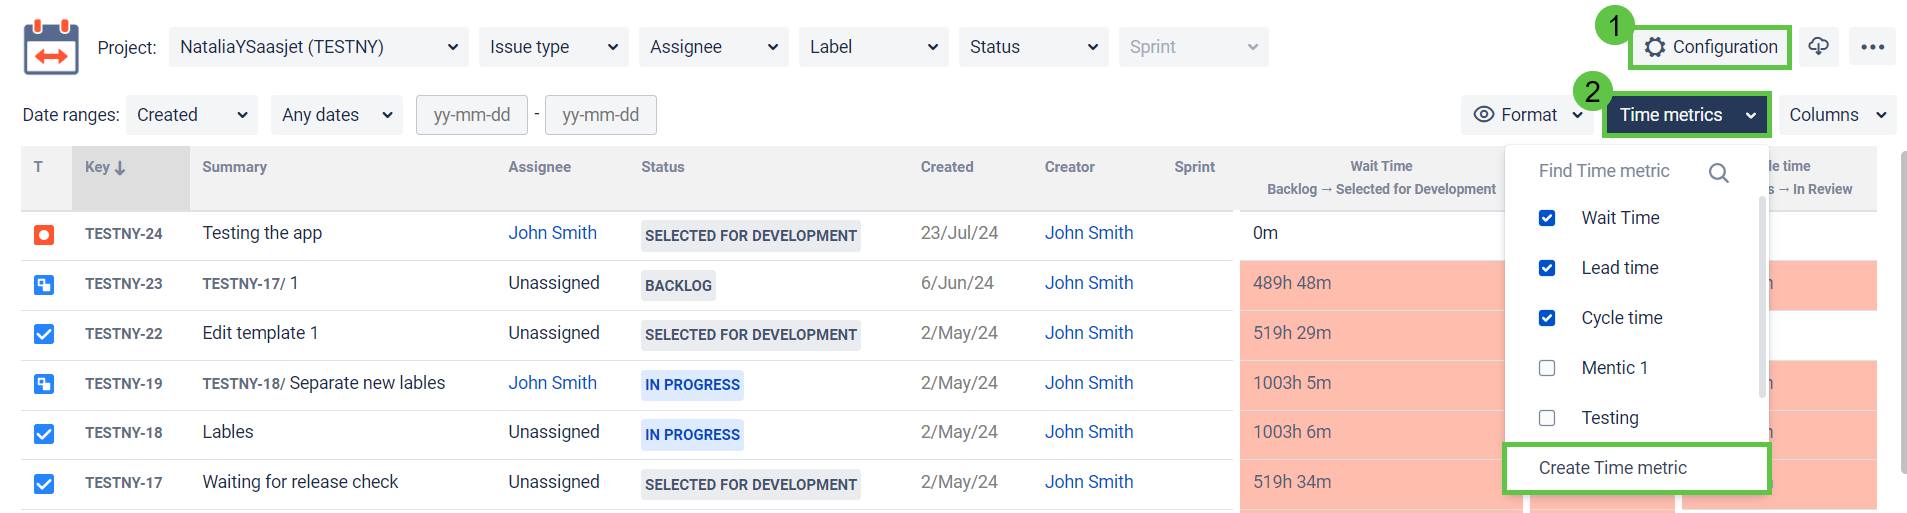The width and height of the screenshot is (1907, 513).
Task: Click the cloud export icon
Action: coord(1818,47)
